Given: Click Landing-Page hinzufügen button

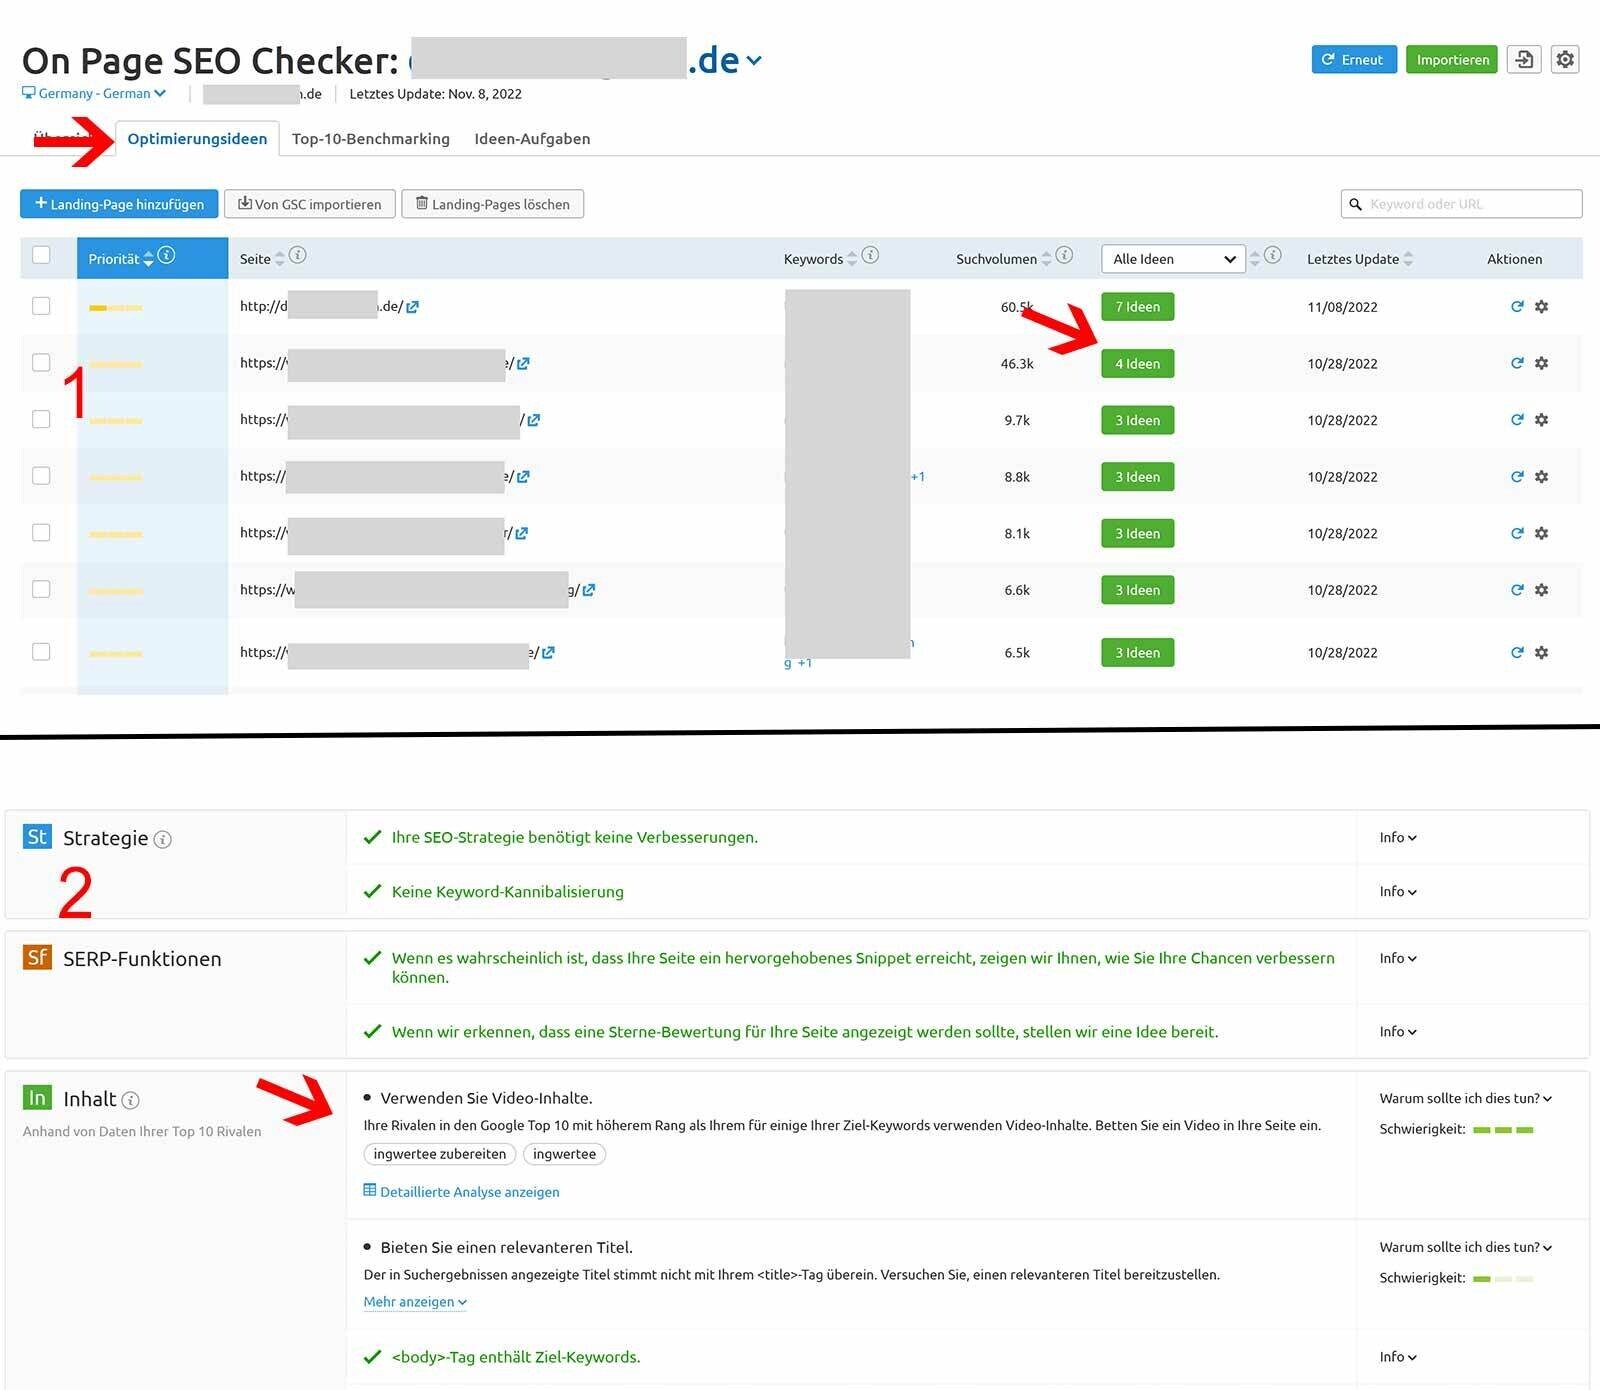Looking at the screenshot, I should click(x=119, y=204).
